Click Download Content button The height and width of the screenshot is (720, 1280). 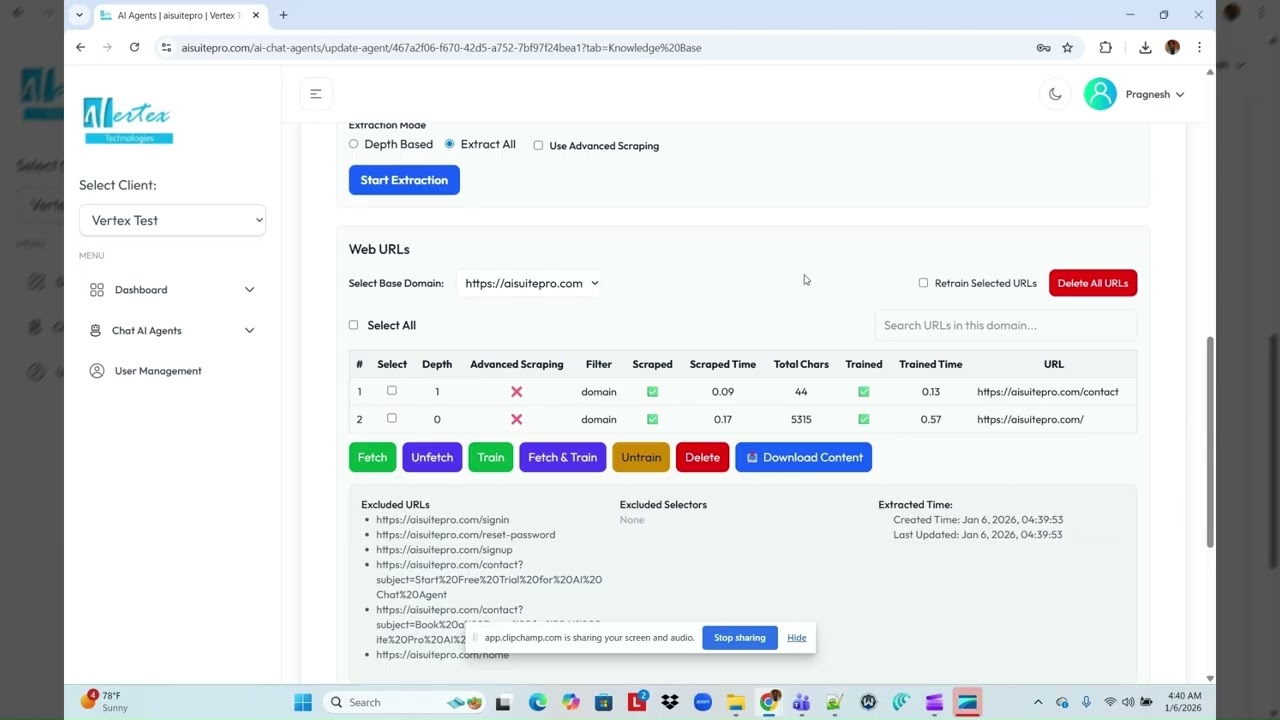coord(804,457)
